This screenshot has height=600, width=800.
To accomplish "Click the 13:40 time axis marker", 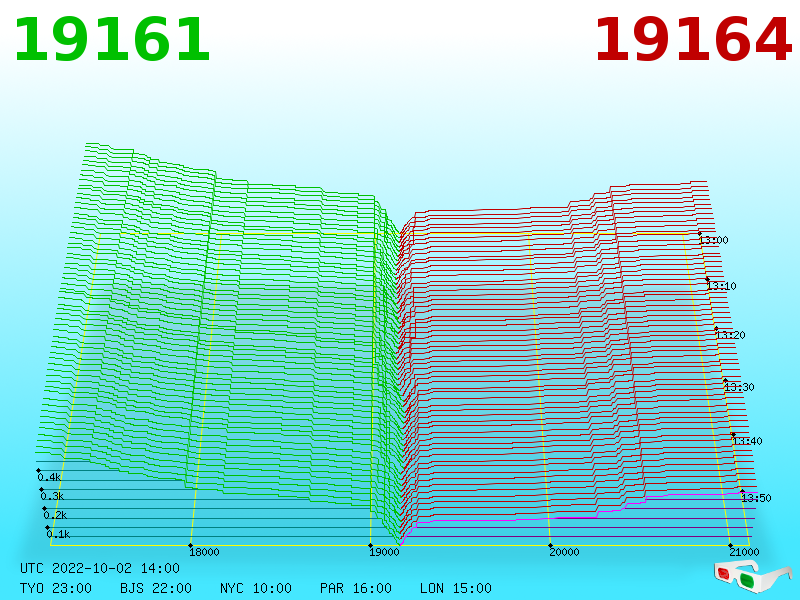I will (x=747, y=441).
